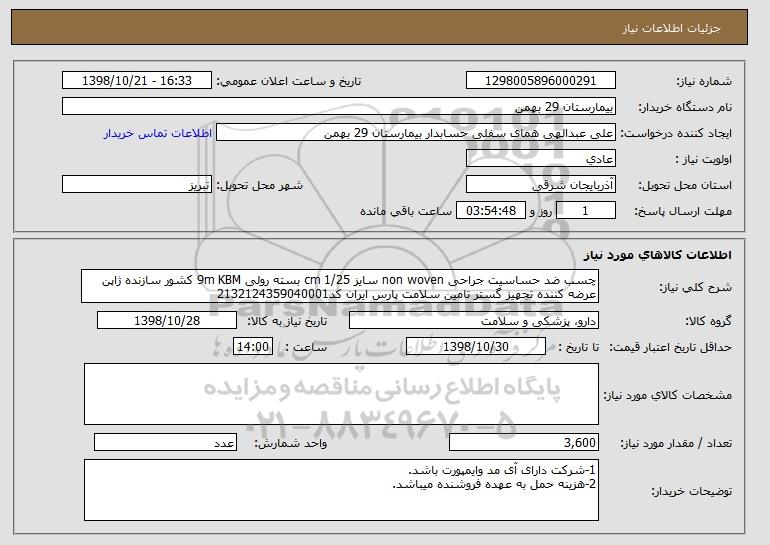This screenshot has width=770, height=545.
Task: Click request creator field علی عبدالهی
Action: point(416,133)
